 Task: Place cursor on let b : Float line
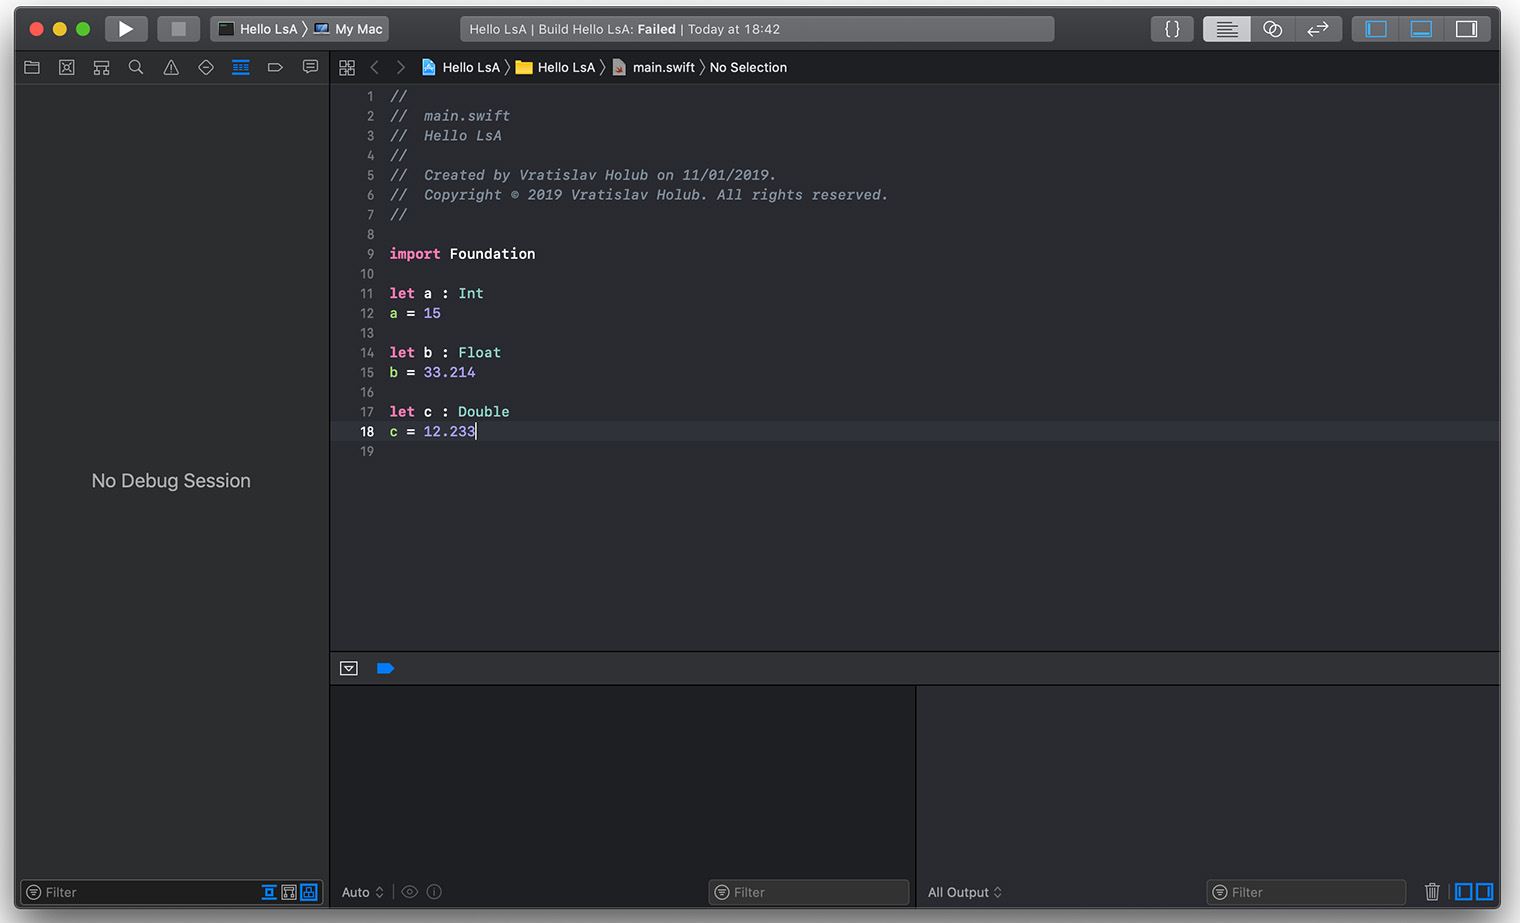pyautogui.click(x=445, y=353)
